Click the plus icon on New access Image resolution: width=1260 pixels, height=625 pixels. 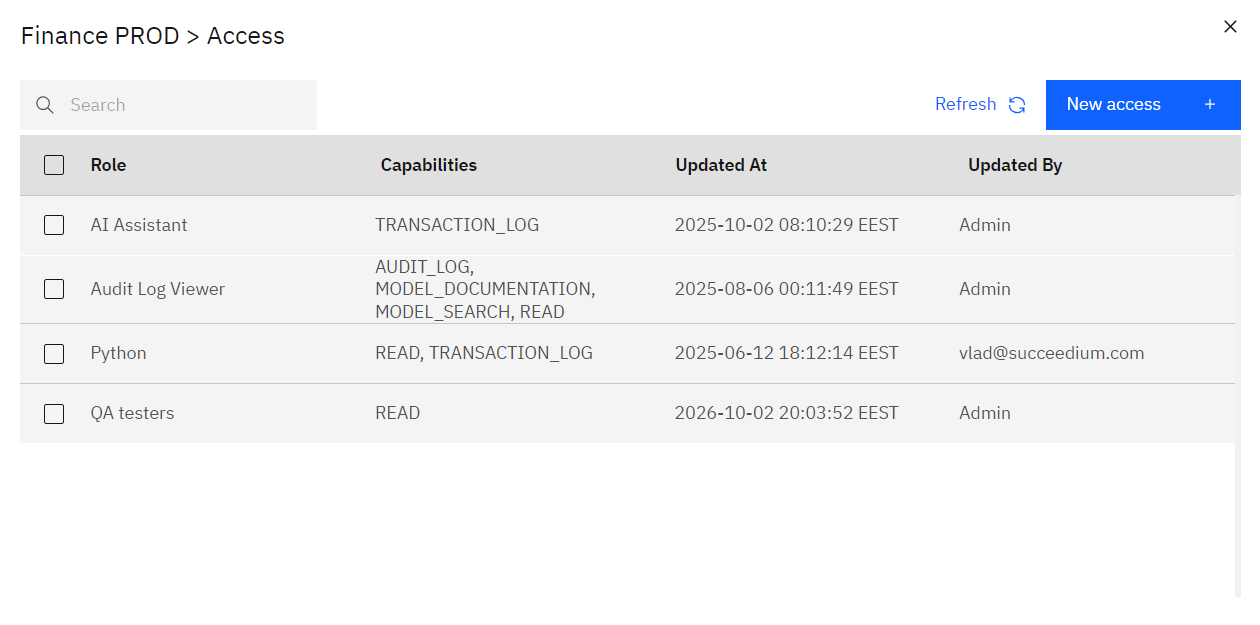pos(1209,105)
